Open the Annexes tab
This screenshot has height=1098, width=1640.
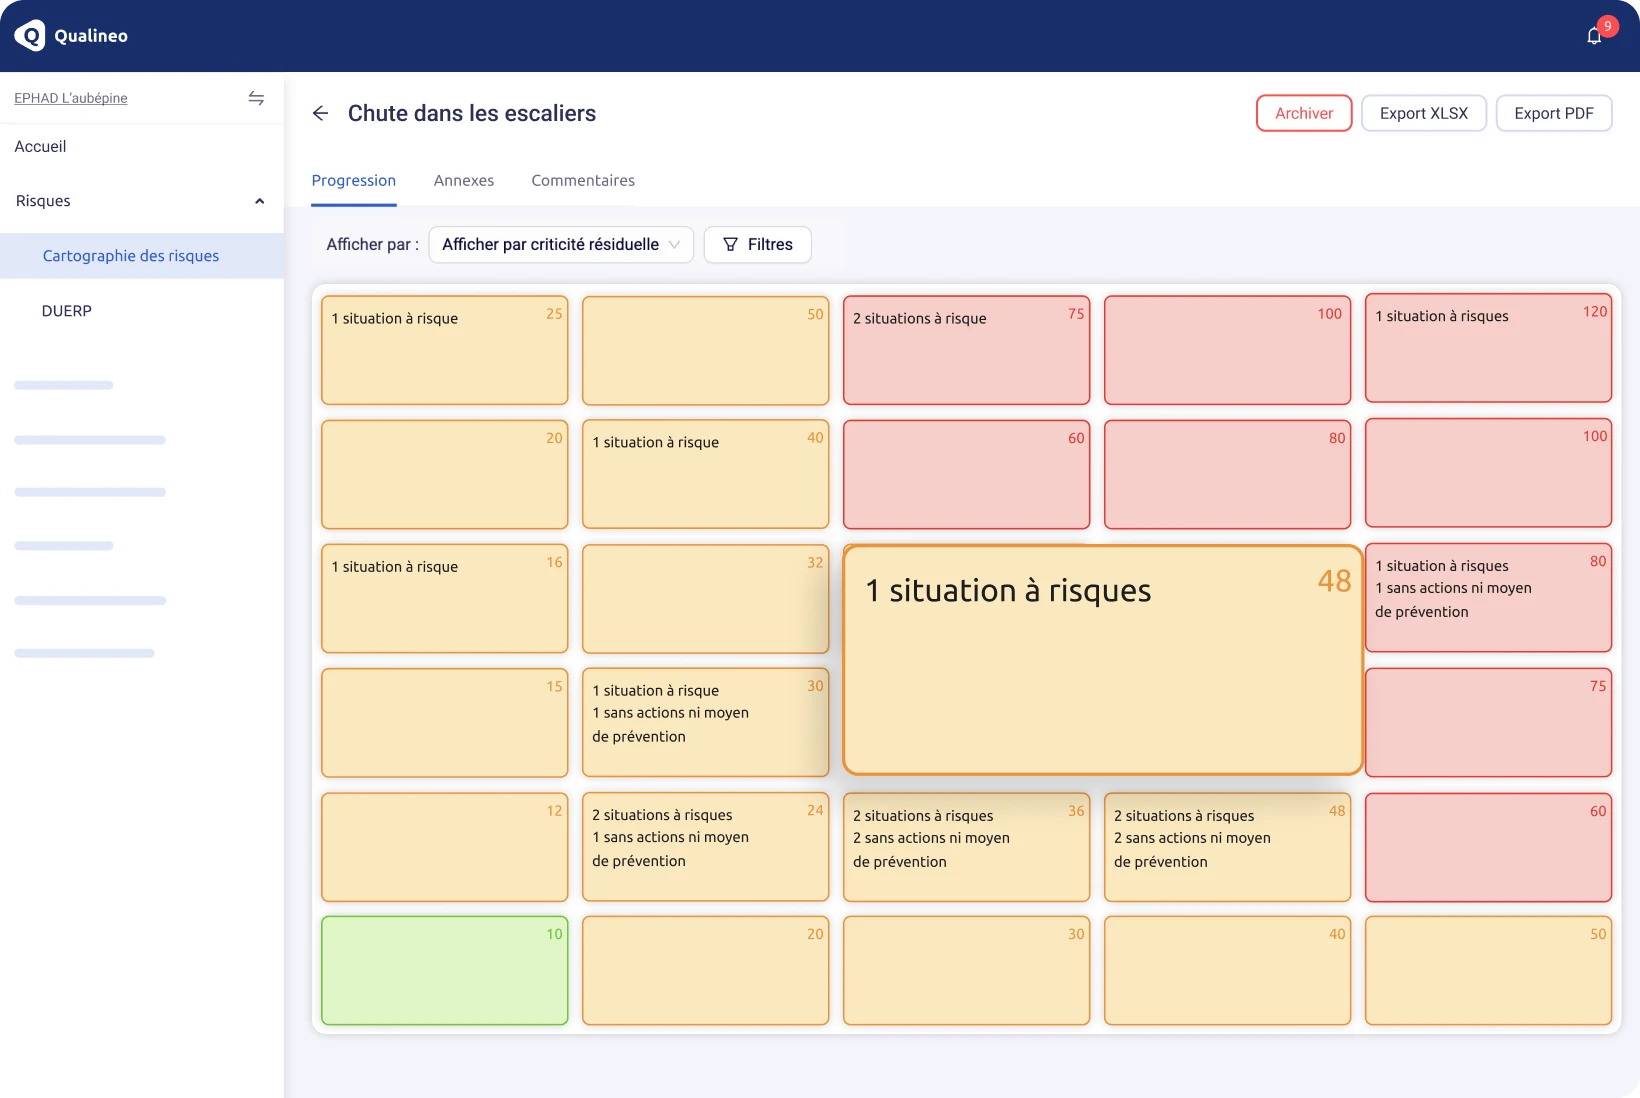[x=464, y=180]
